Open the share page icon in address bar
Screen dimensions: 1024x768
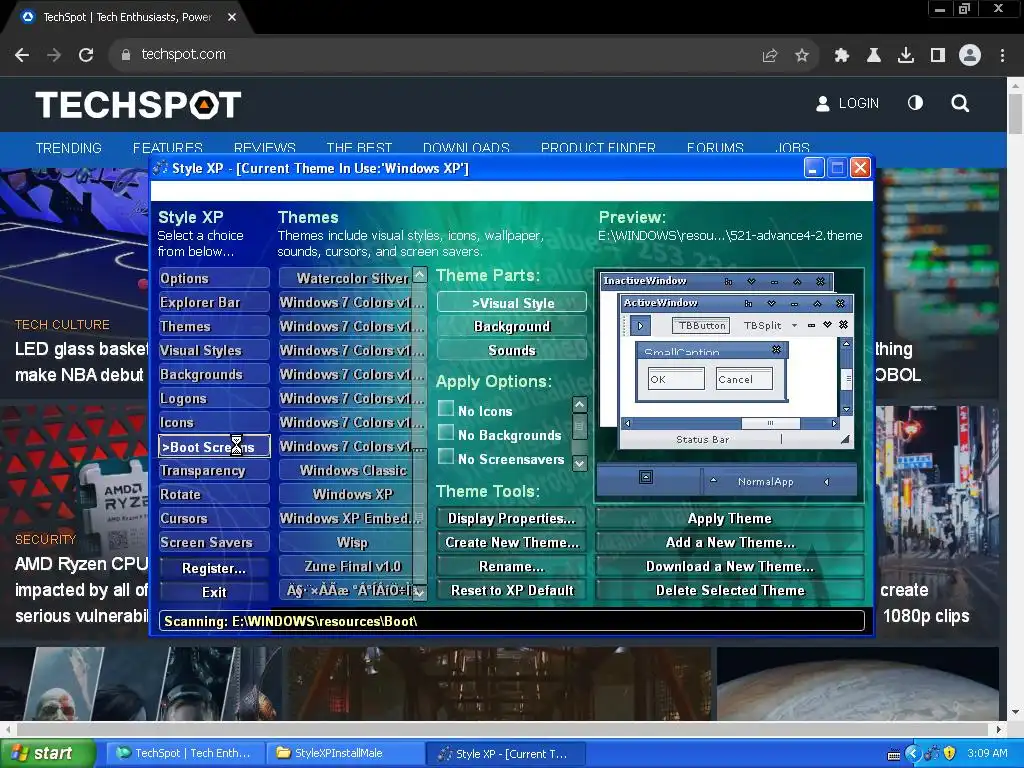tap(770, 56)
